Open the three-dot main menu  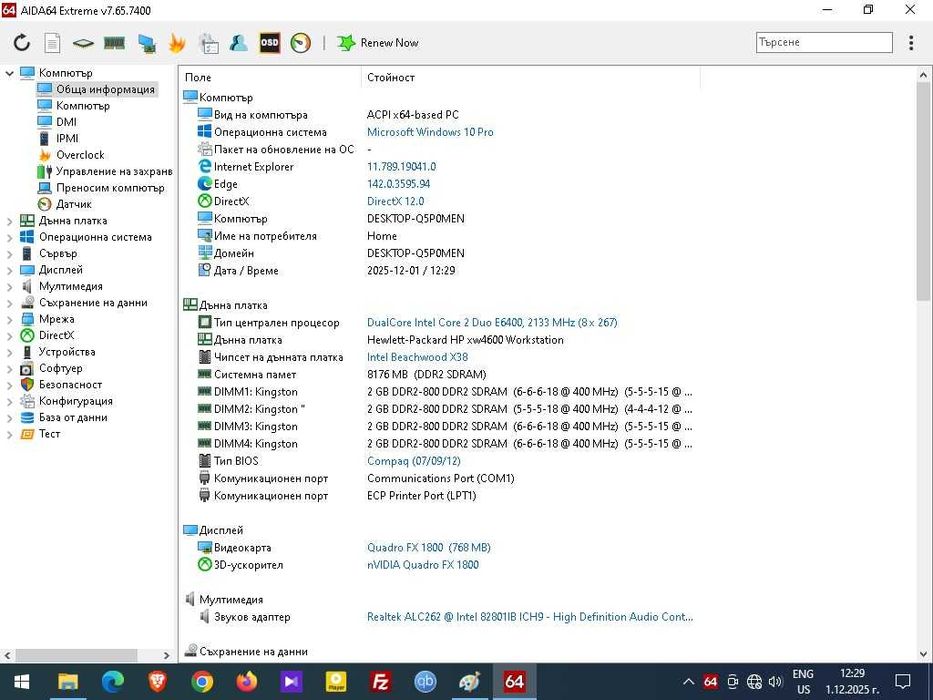911,42
